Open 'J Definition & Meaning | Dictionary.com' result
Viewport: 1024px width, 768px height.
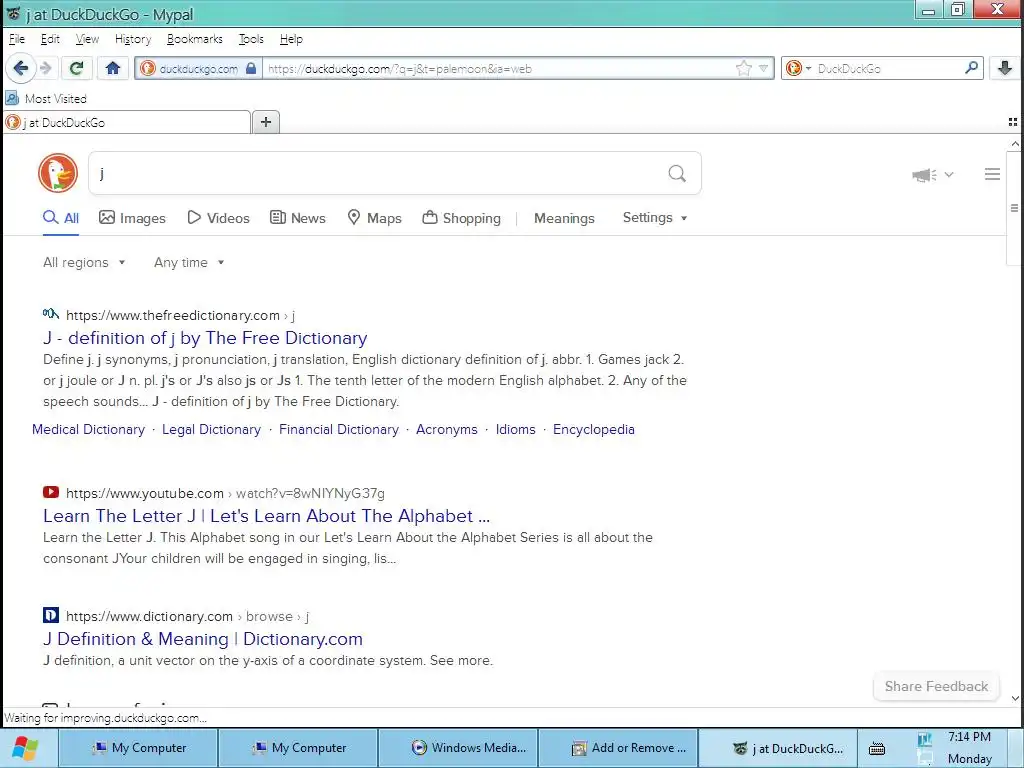pyautogui.click(x=203, y=639)
